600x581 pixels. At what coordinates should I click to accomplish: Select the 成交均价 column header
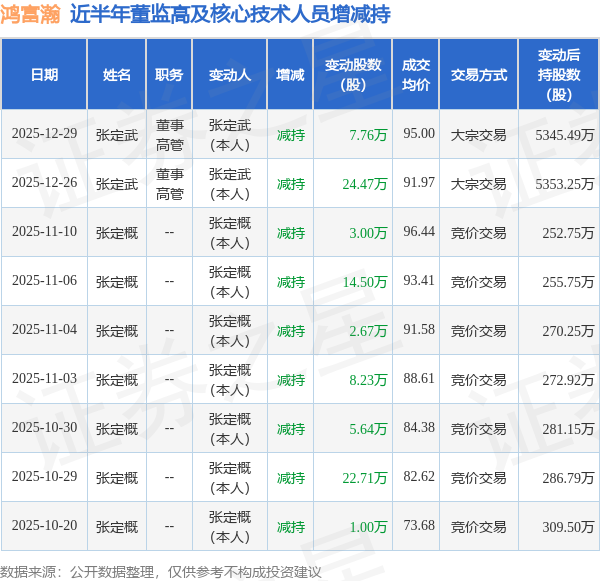(x=416, y=75)
